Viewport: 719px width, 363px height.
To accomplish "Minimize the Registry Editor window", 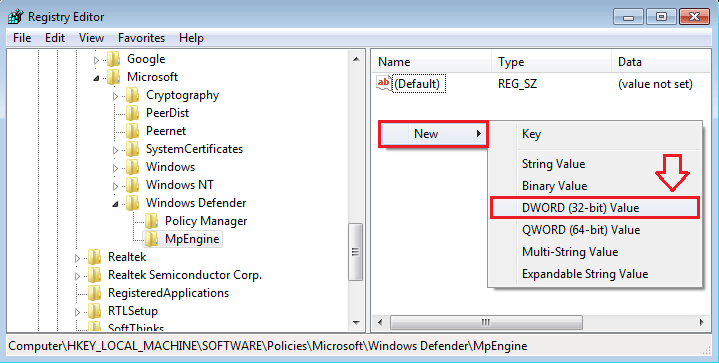I will point(628,17).
